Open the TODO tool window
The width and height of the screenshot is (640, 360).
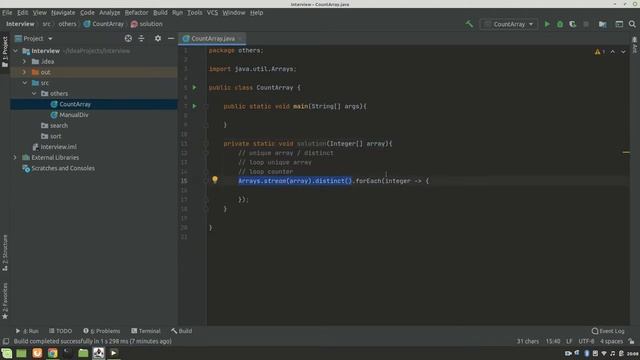60,331
